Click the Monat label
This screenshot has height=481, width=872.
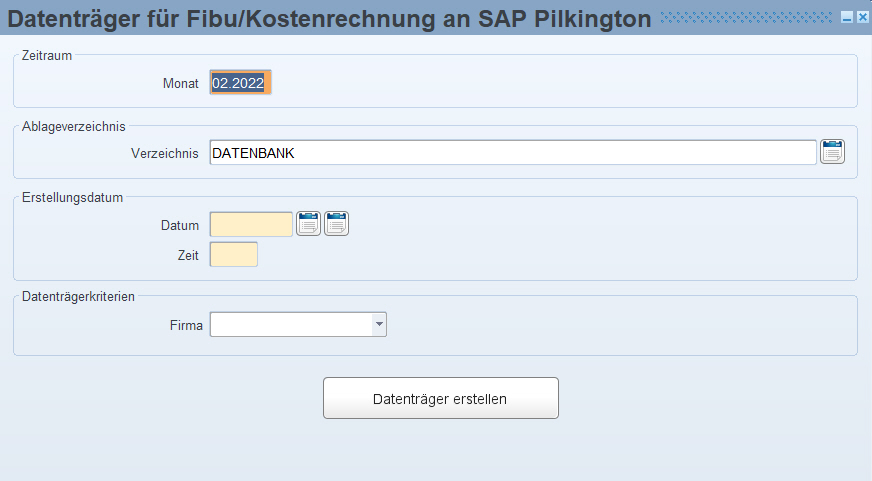tap(180, 83)
